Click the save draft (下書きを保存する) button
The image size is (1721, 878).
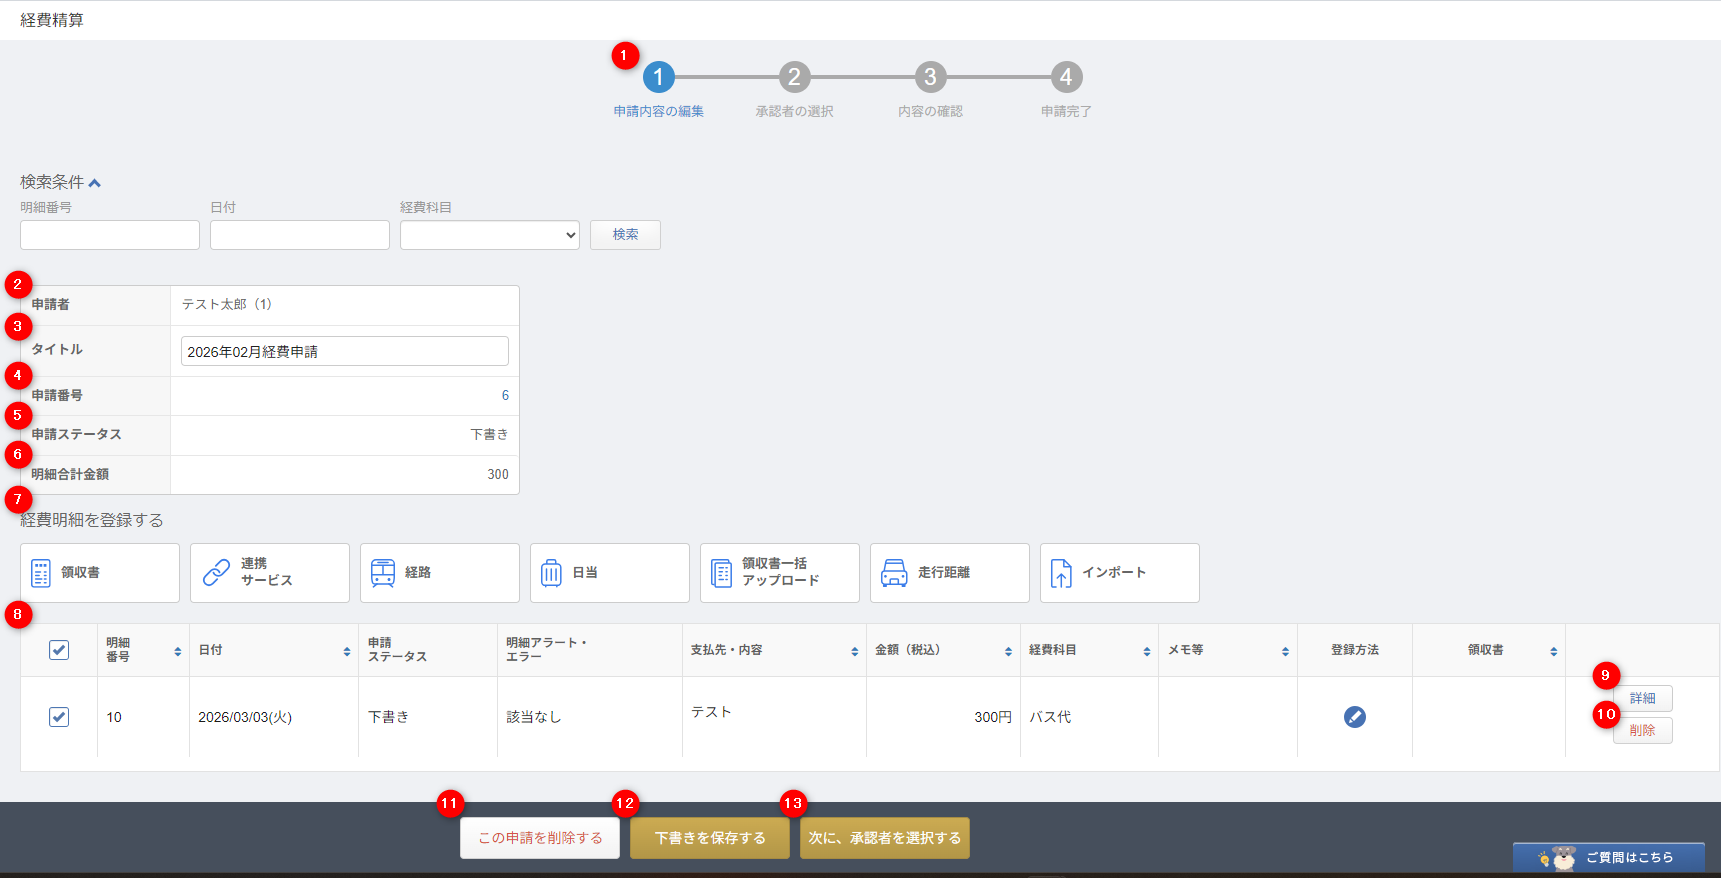pyautogui.click(x=709, y=838)
